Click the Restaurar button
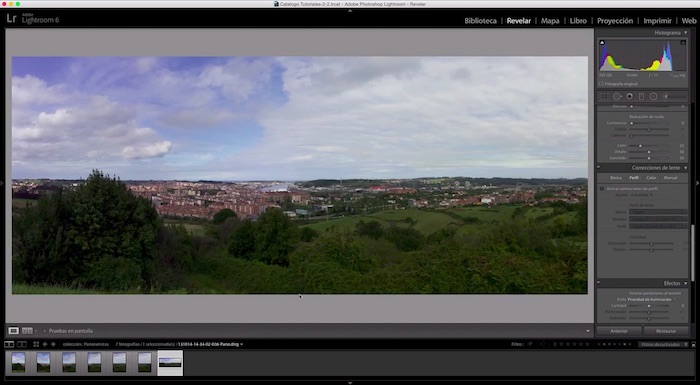 (666, 331)
